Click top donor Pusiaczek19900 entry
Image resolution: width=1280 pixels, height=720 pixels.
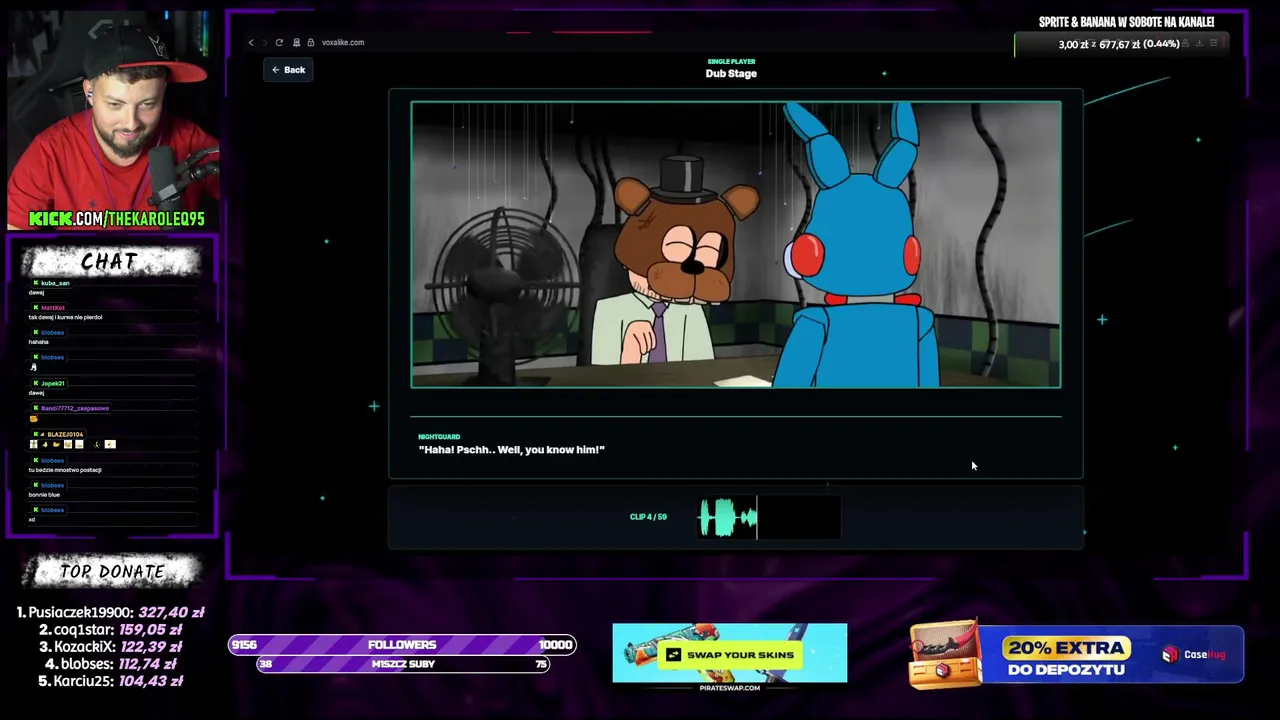pos(110,613)
